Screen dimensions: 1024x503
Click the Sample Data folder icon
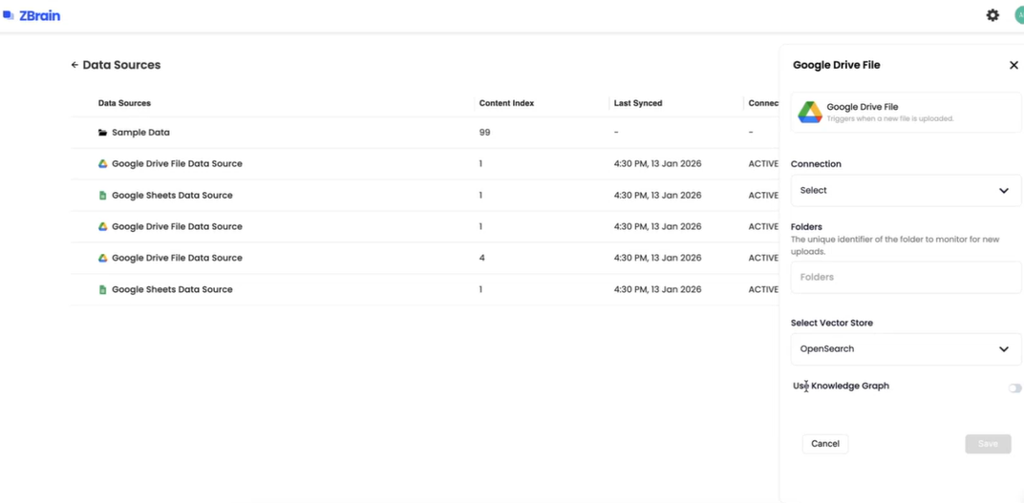click(102, 133)
